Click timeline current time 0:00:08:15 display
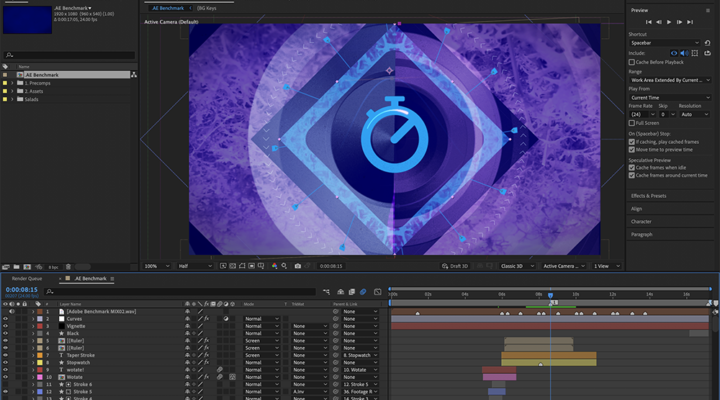The width and height of the screenshot is (720, 400). pos(22,290)
